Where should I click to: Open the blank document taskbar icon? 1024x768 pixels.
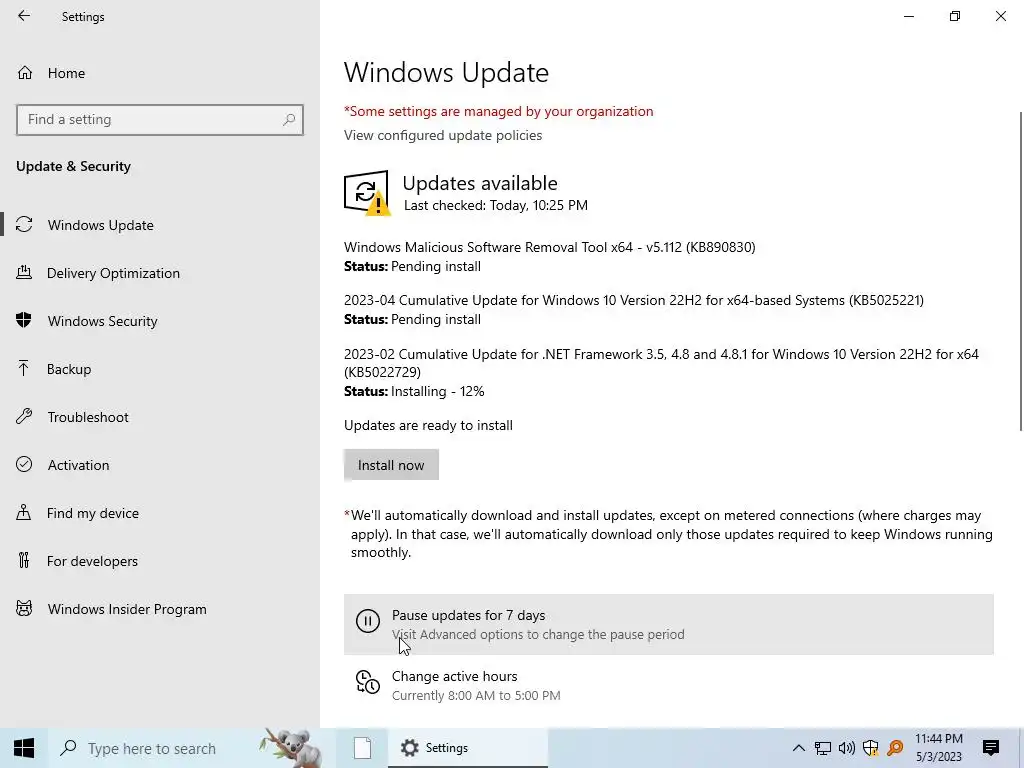pyautogui.click(x=362, y=748)
